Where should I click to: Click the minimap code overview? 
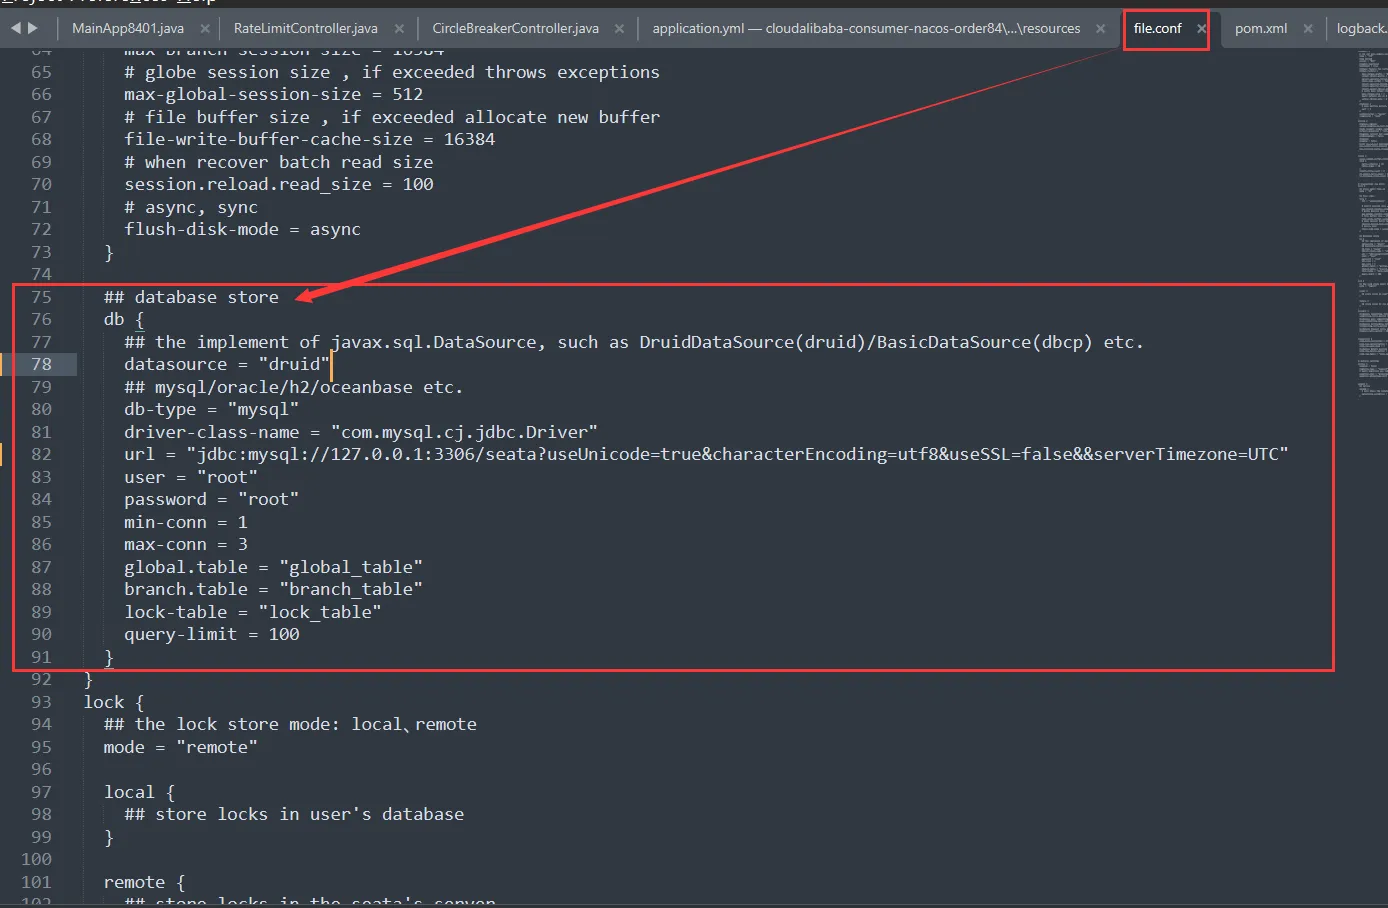(1372, 222)
